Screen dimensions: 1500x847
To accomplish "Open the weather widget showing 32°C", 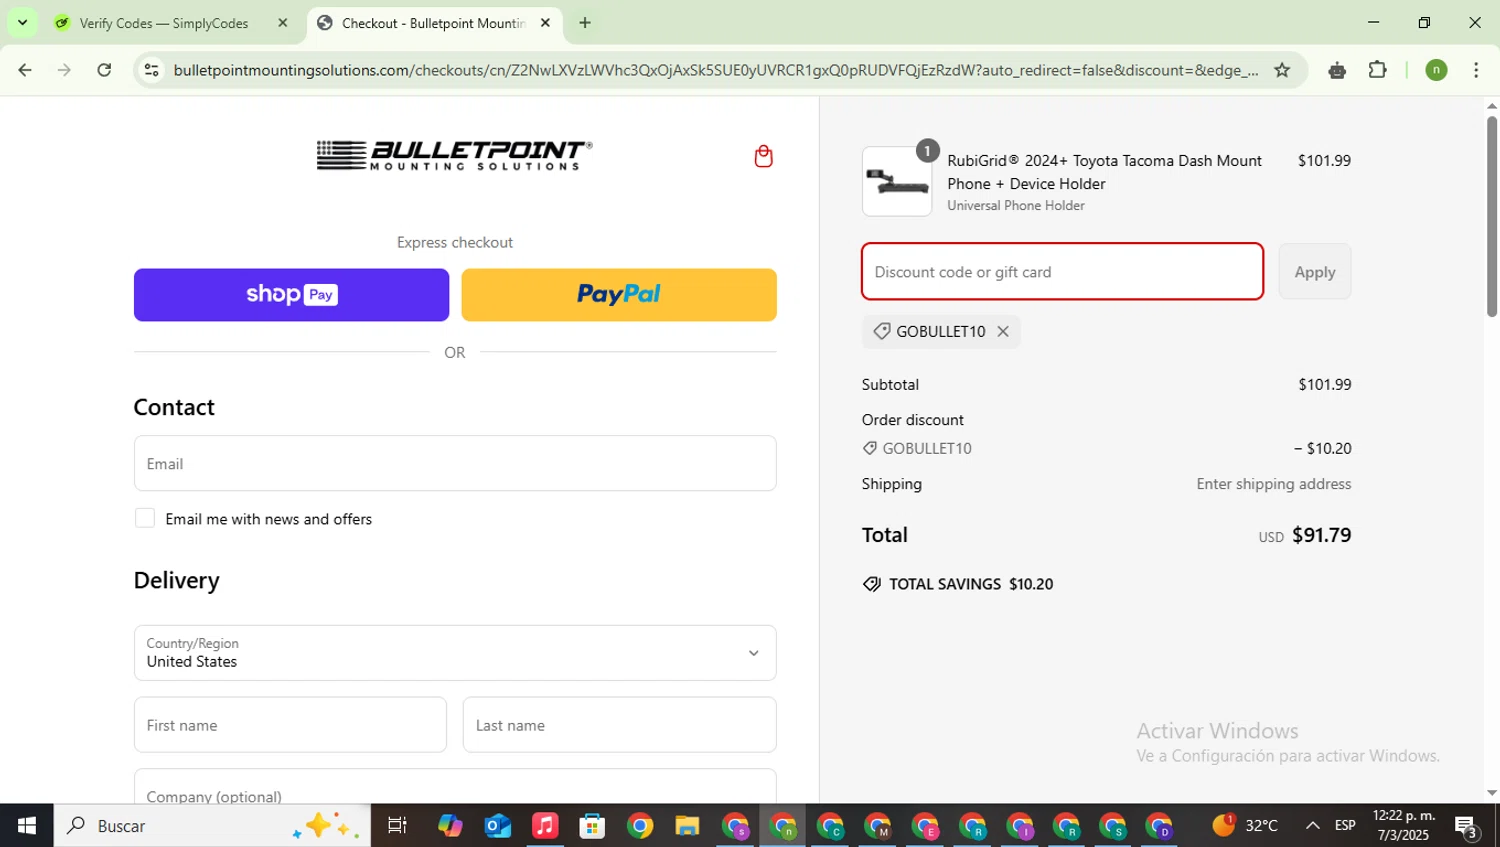I will (x=1245, y=825).
